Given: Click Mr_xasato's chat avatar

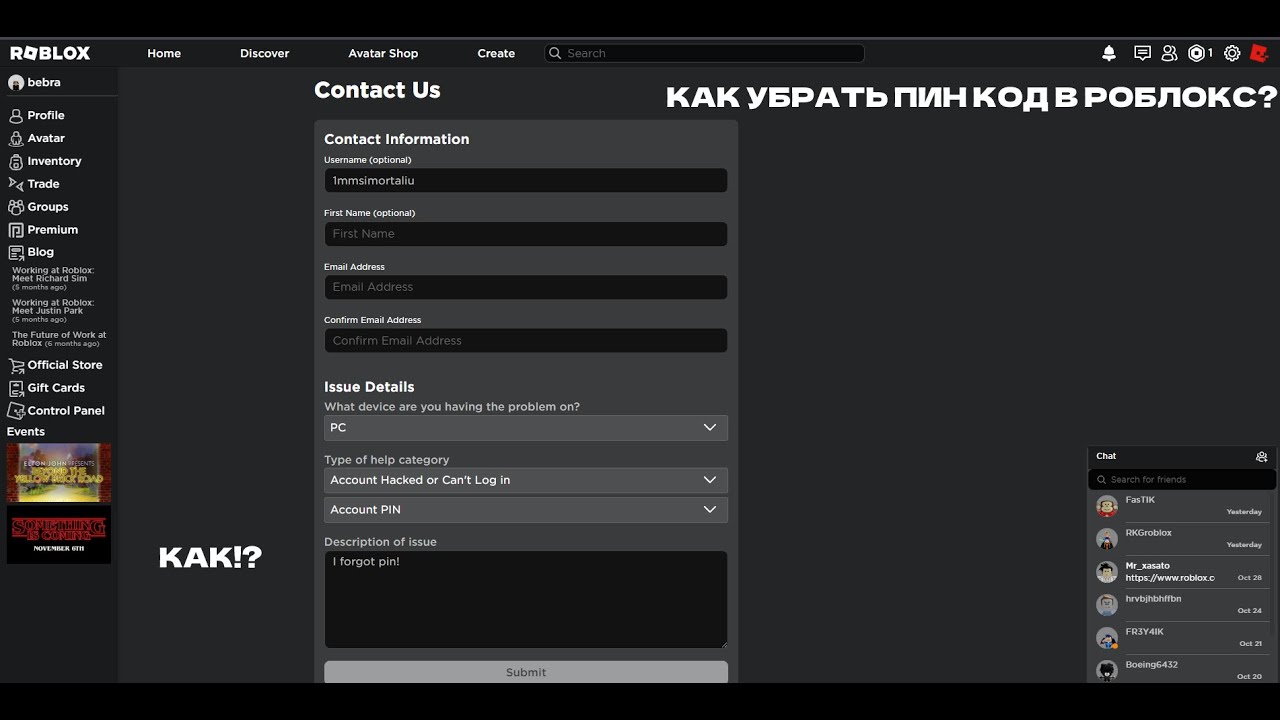Looking at the screenshot, I should click(x=1106, y=572).
